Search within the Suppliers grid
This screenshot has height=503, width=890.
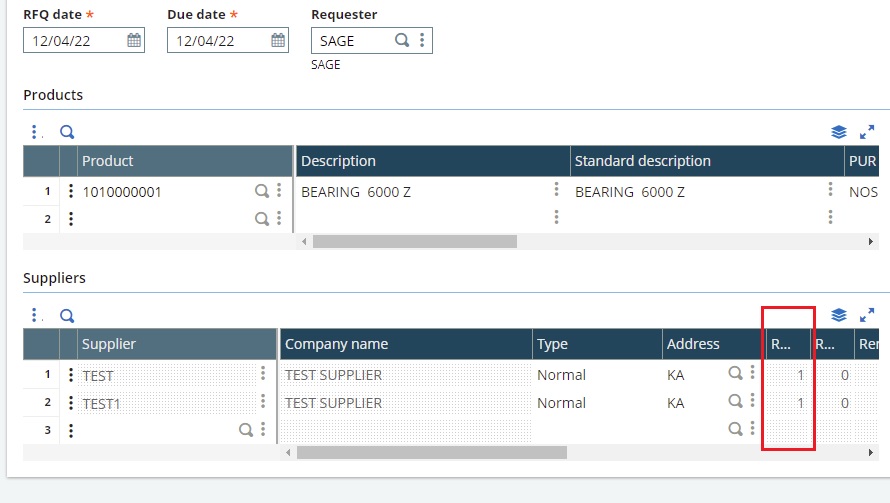pyautogui.click(x=67, y=315)
